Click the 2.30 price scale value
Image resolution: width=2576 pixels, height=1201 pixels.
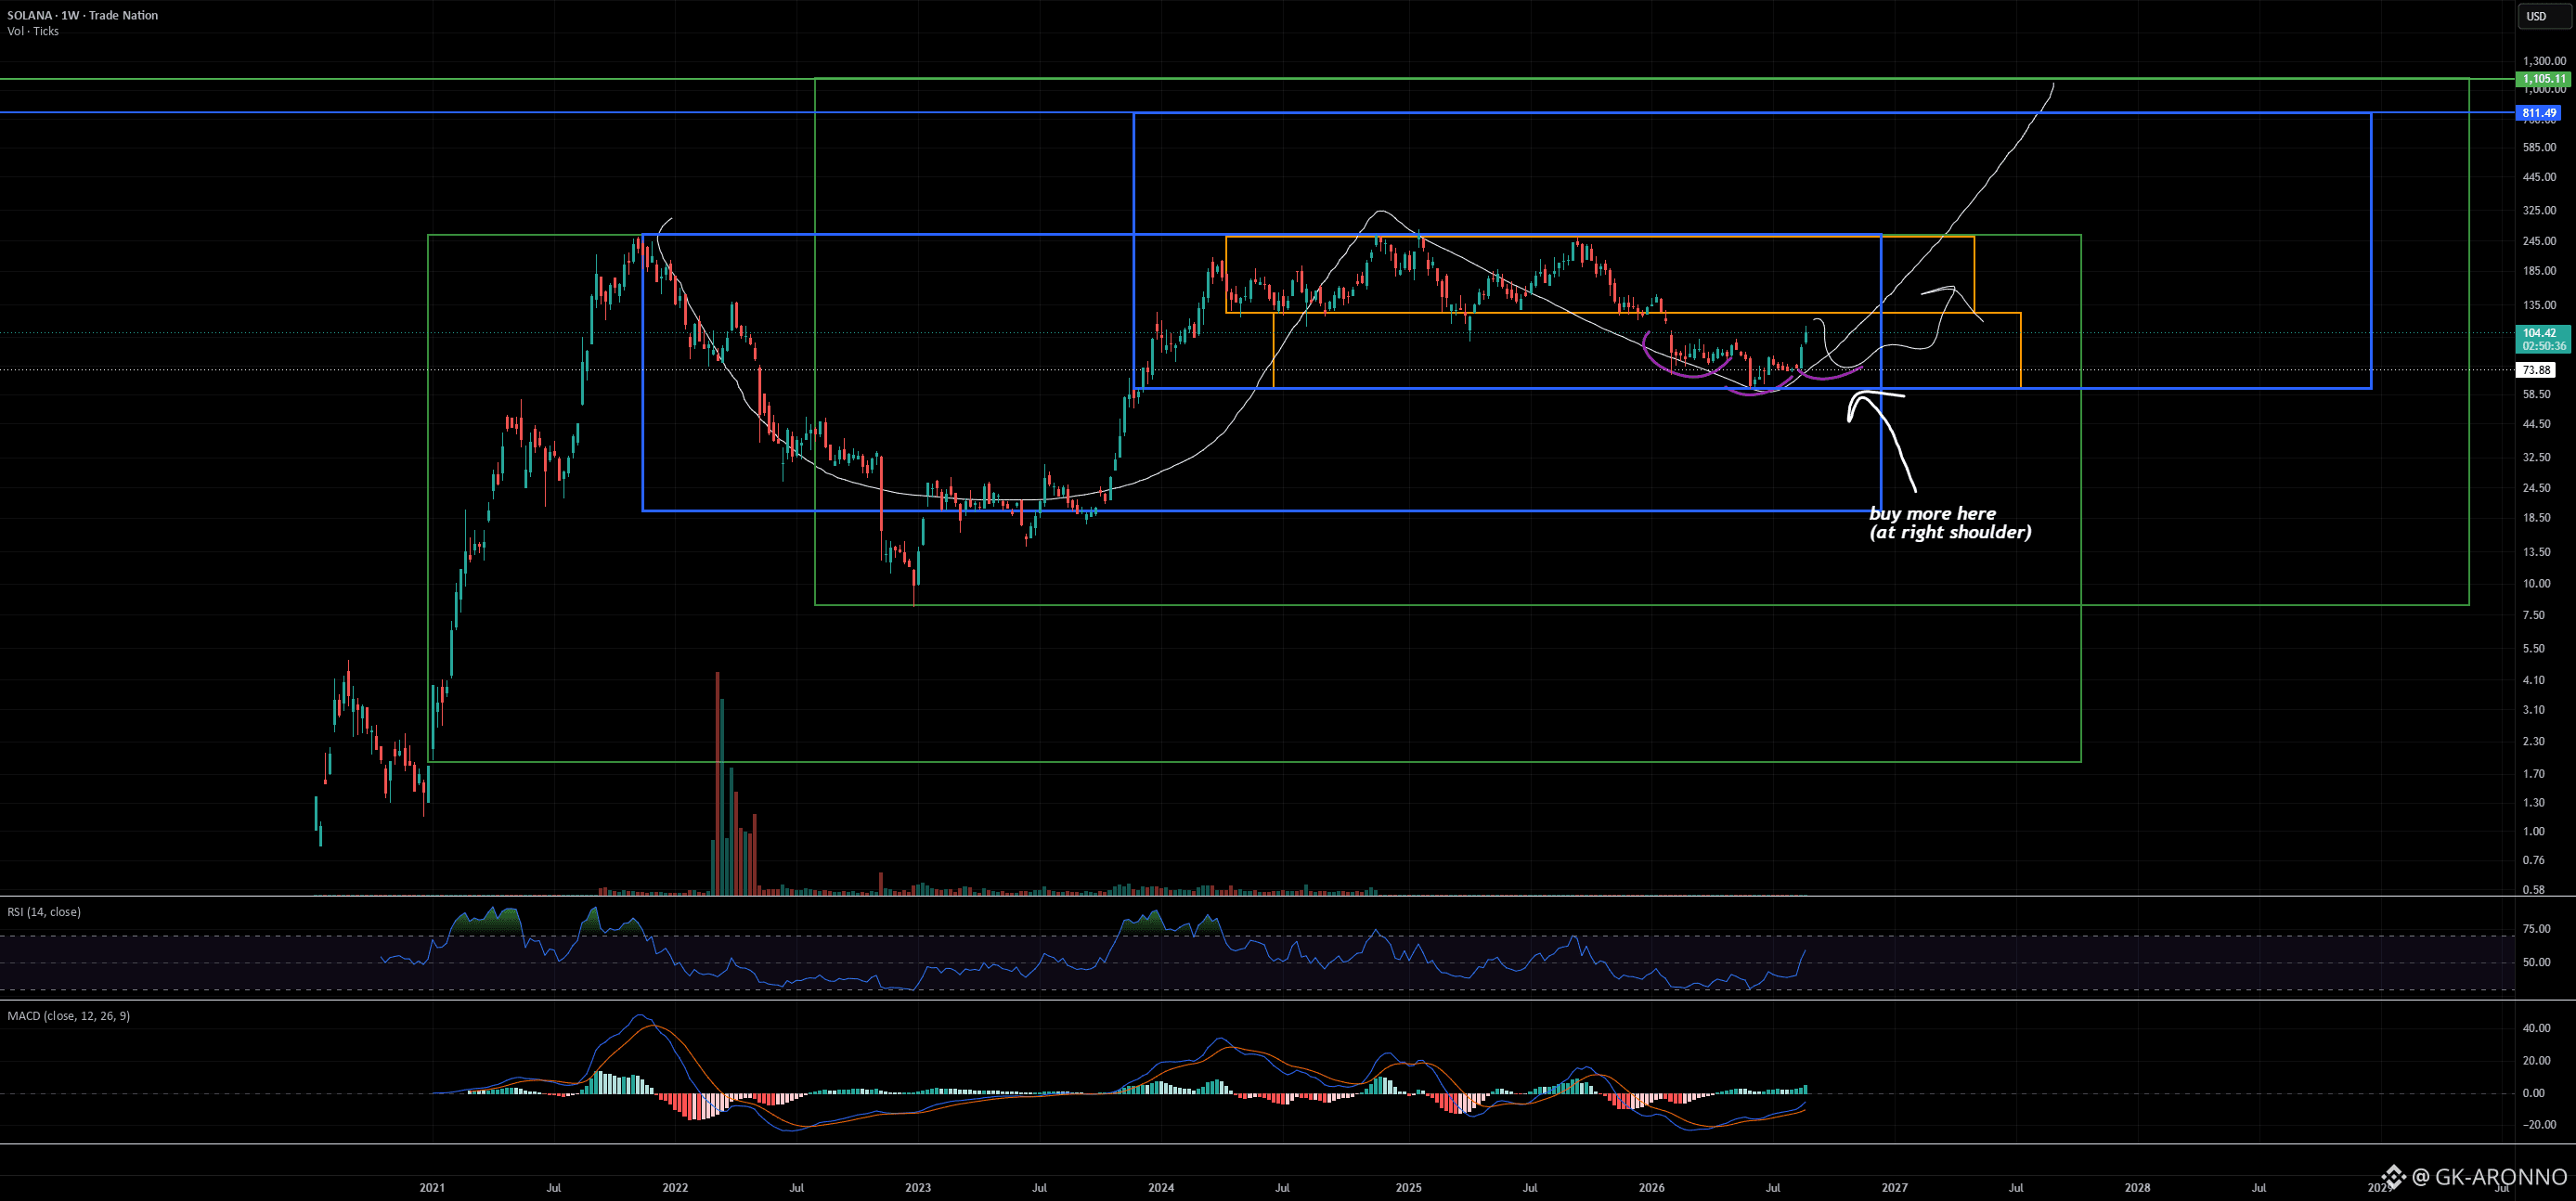pyautogui.click(x=2533, y=742)
